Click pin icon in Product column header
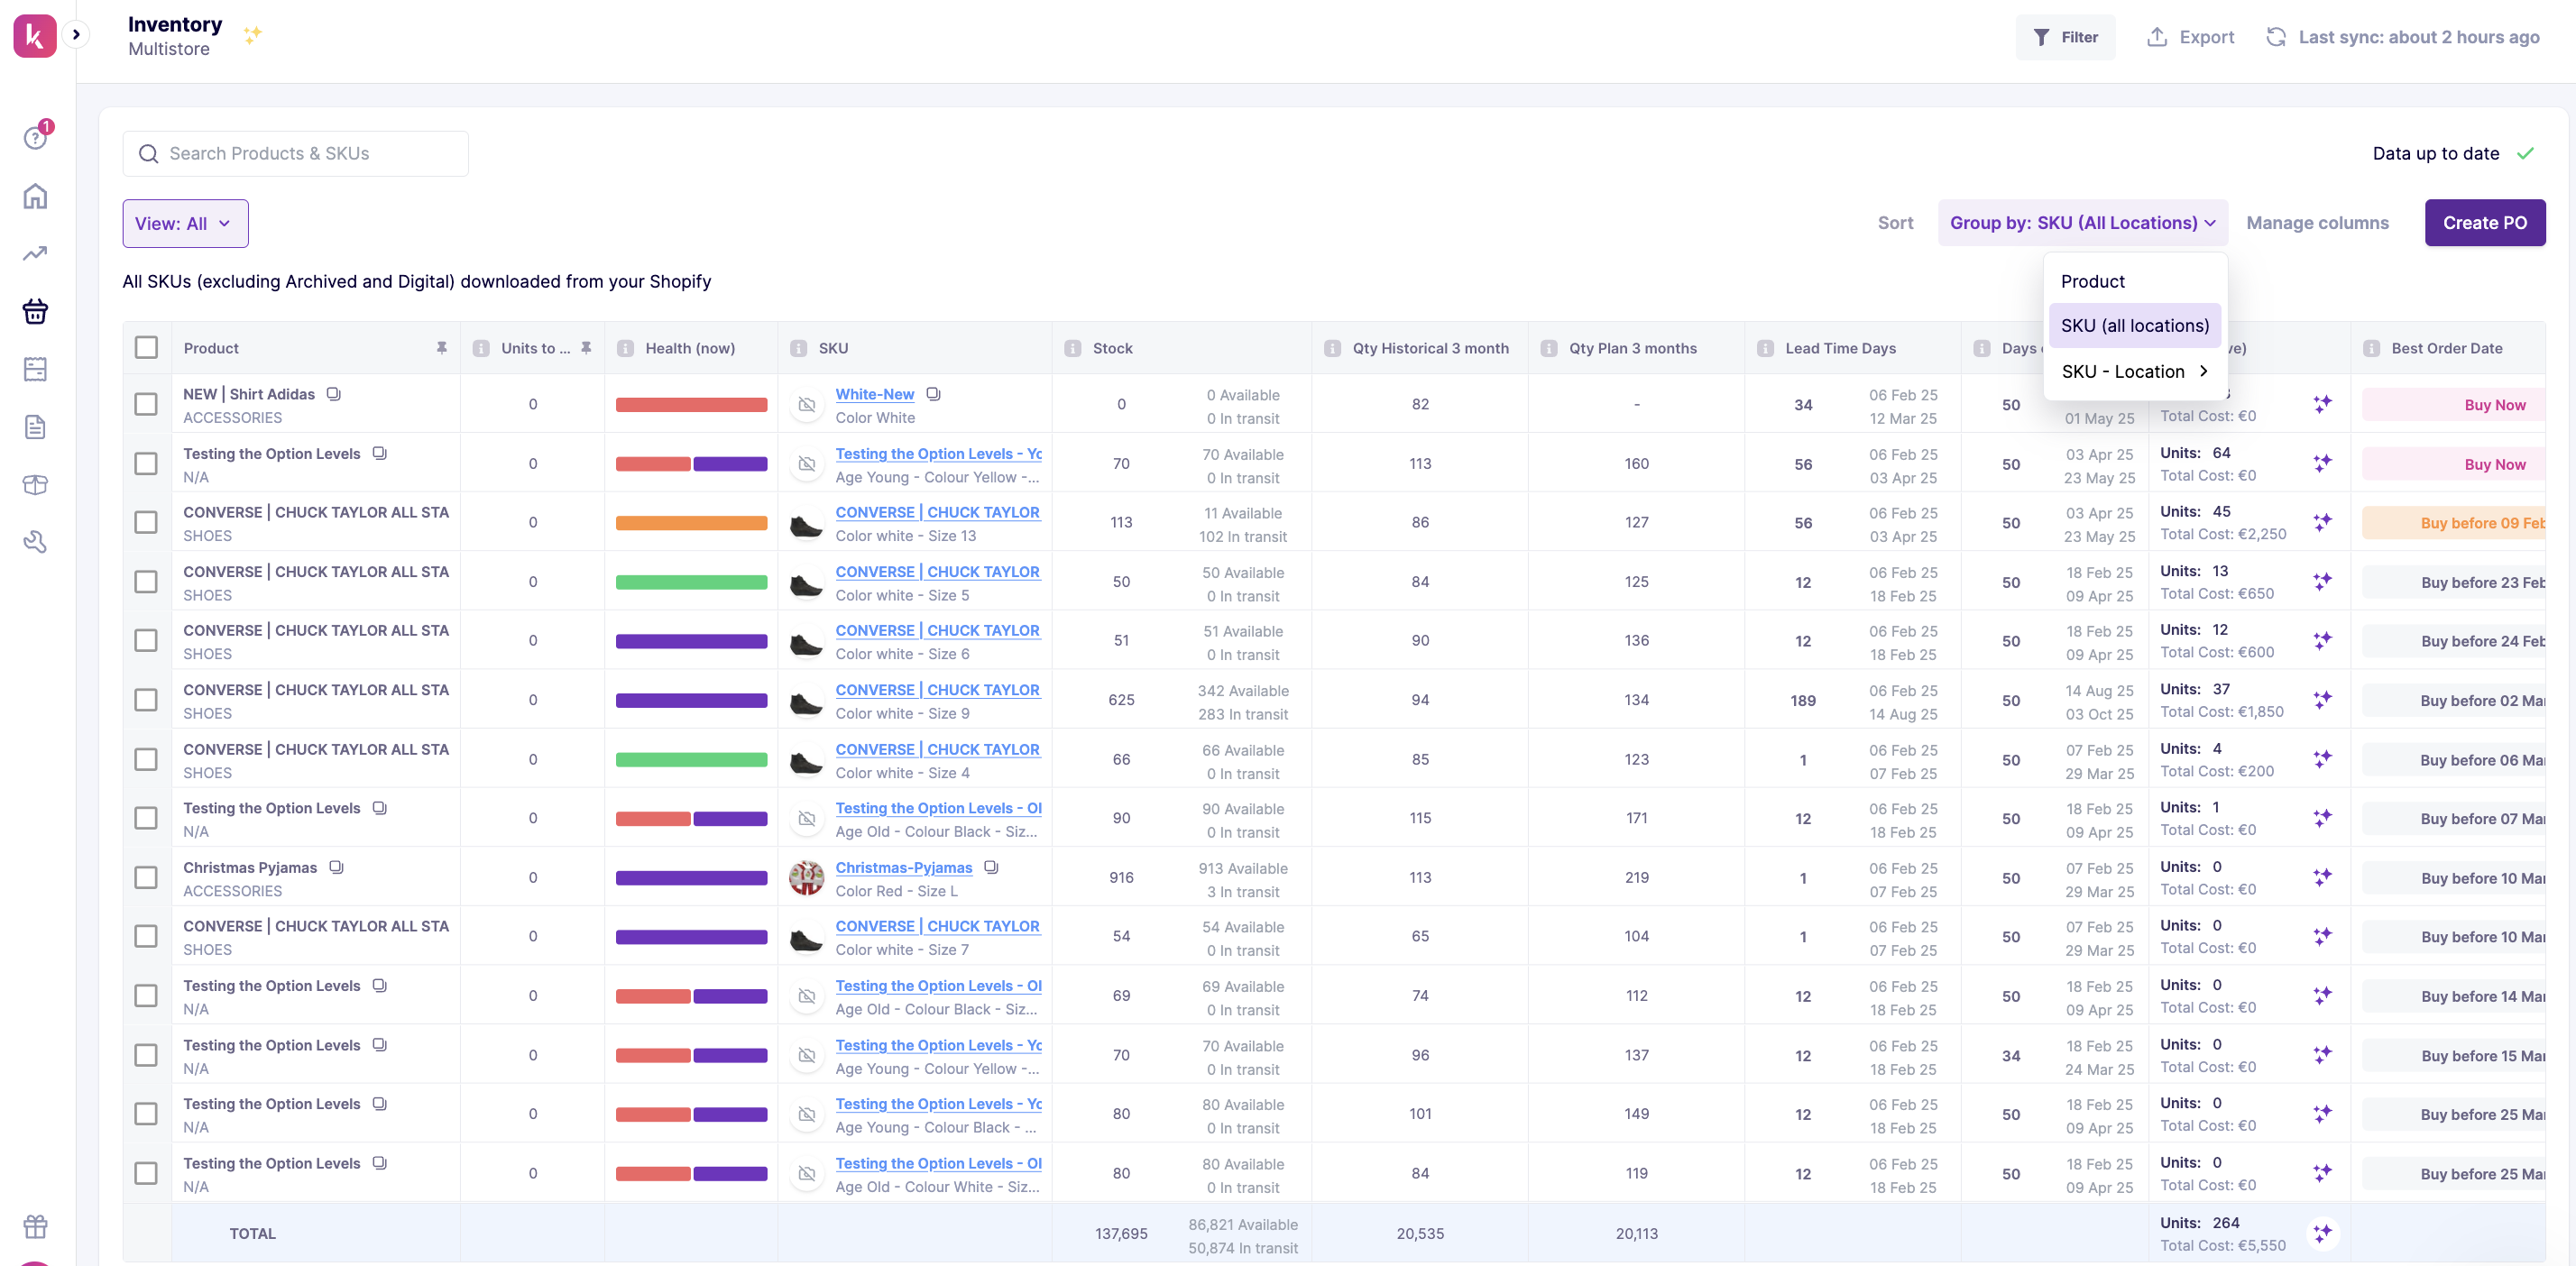 441,348
